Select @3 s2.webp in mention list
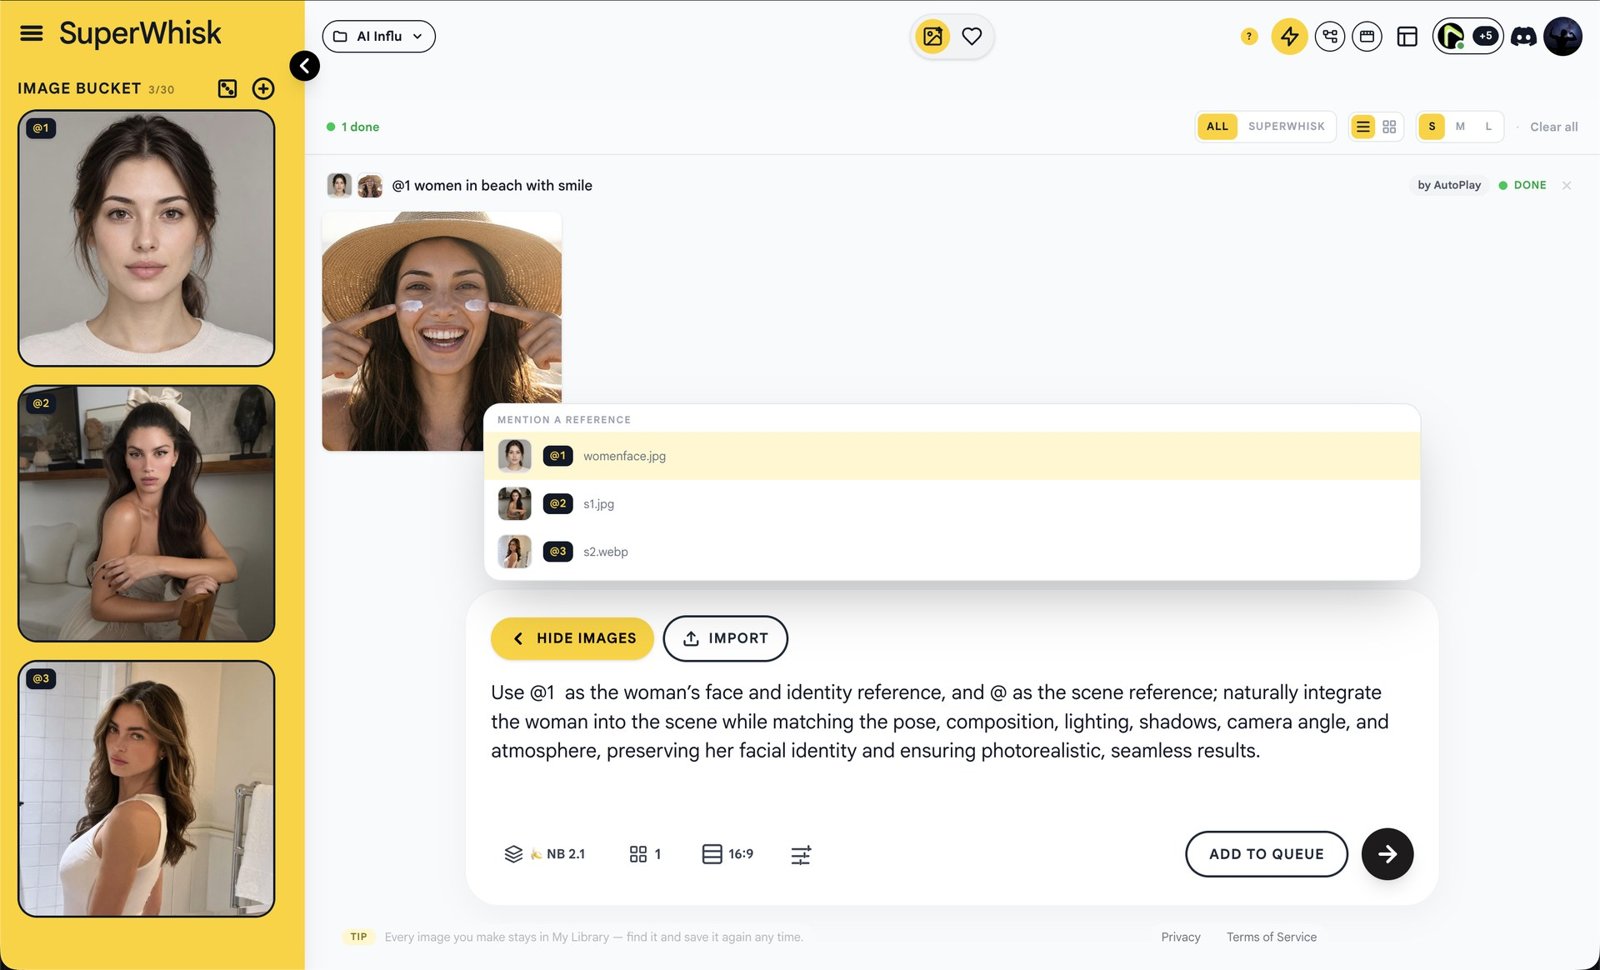This screenshot has height=970, width=1600. click(952, 552)
